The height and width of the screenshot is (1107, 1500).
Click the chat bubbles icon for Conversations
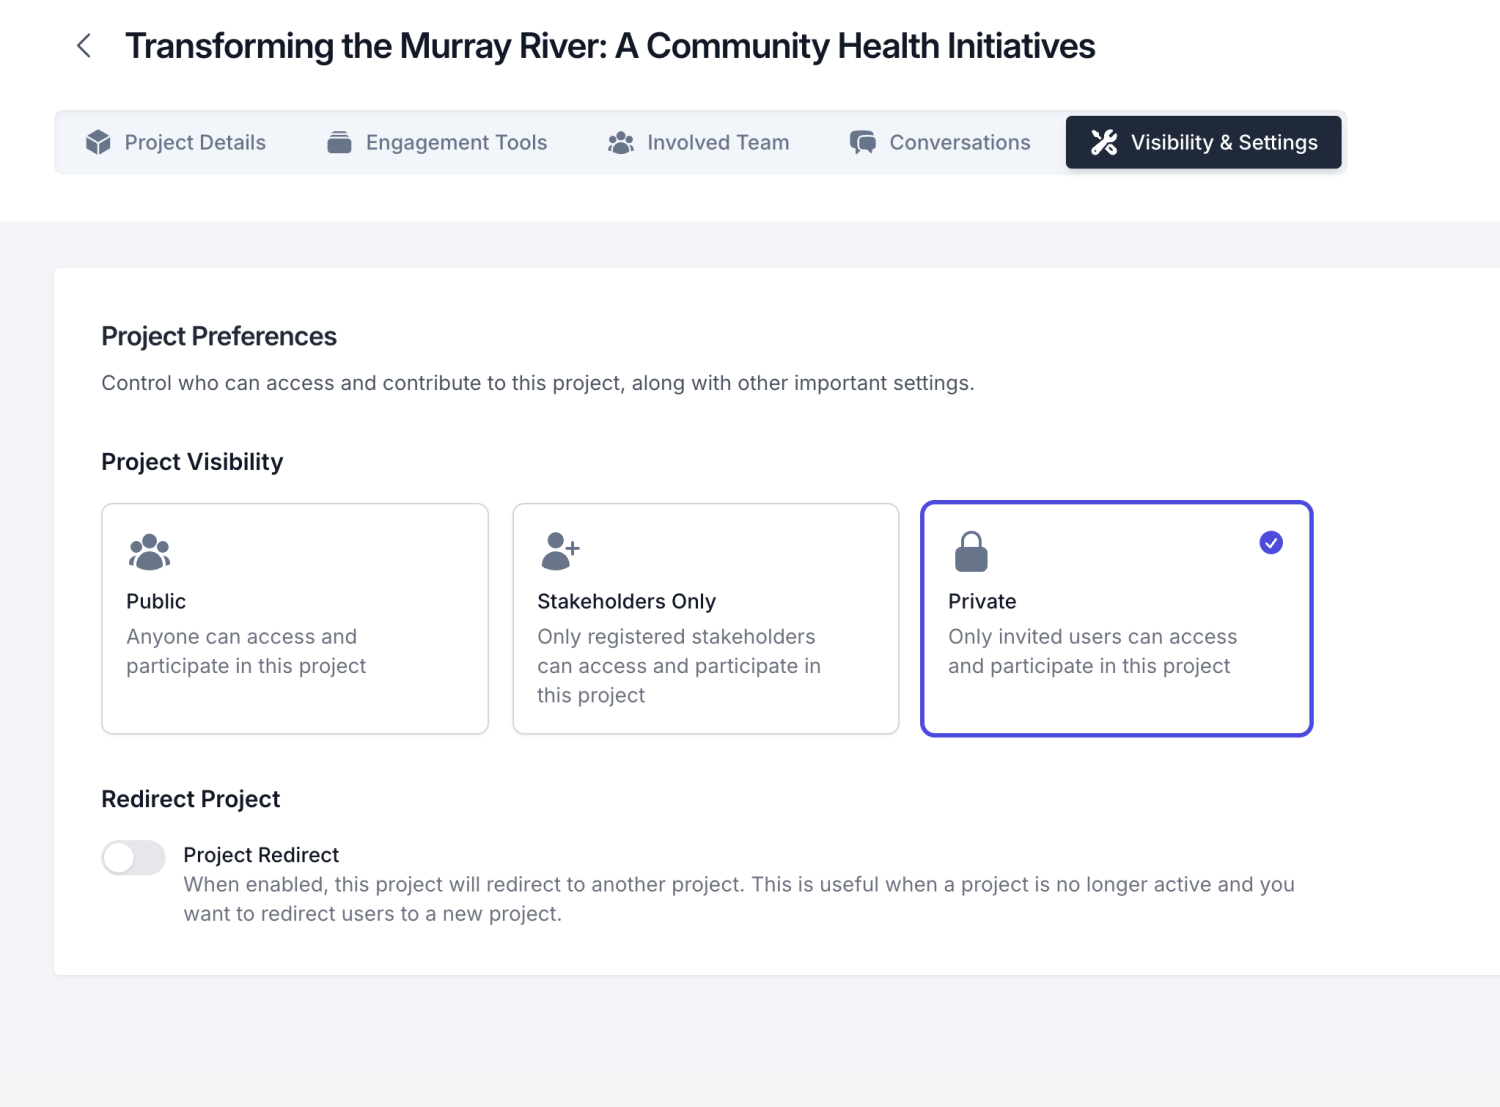(862, 143)
